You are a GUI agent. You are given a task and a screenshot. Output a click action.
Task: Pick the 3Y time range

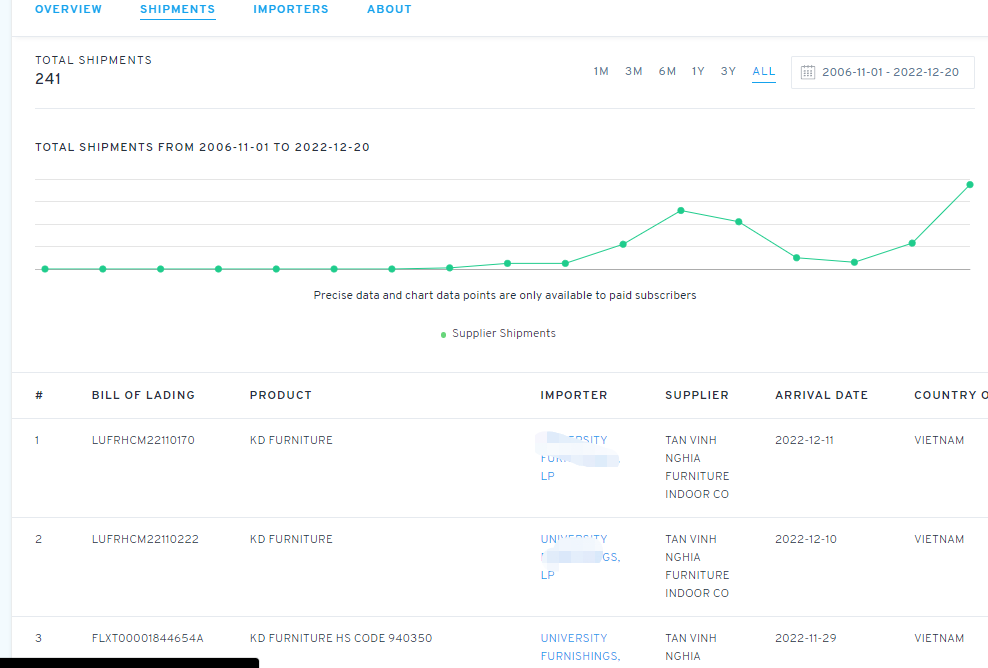point(728,71)
